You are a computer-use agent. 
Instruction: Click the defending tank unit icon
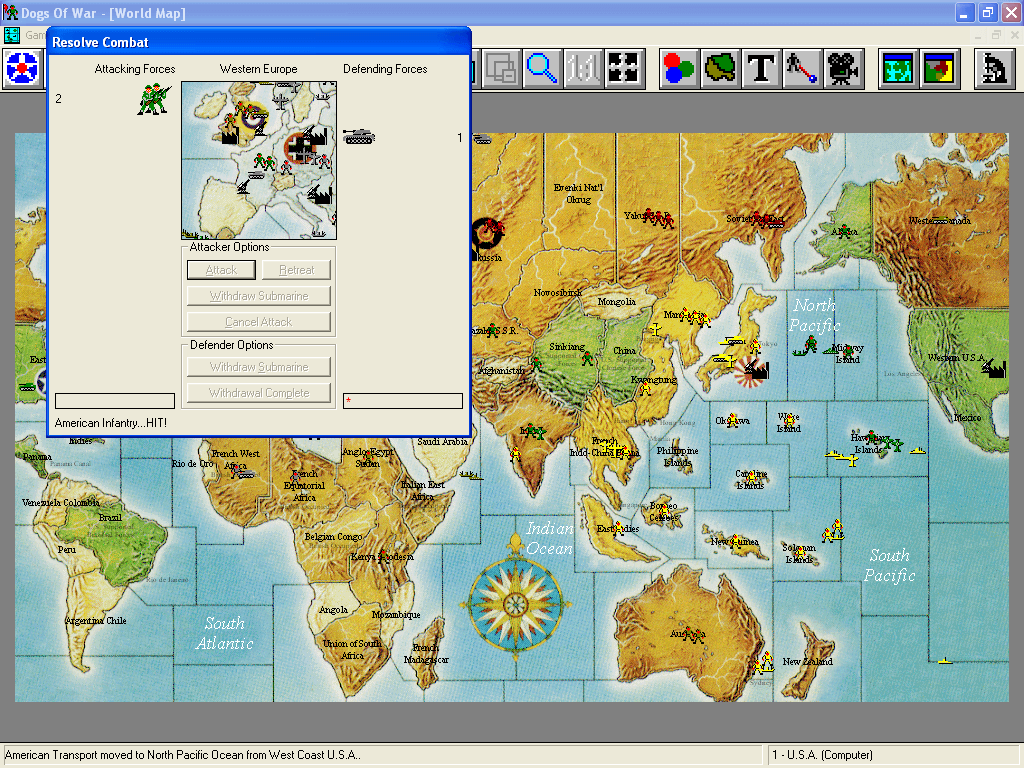[x=359, y=136]
